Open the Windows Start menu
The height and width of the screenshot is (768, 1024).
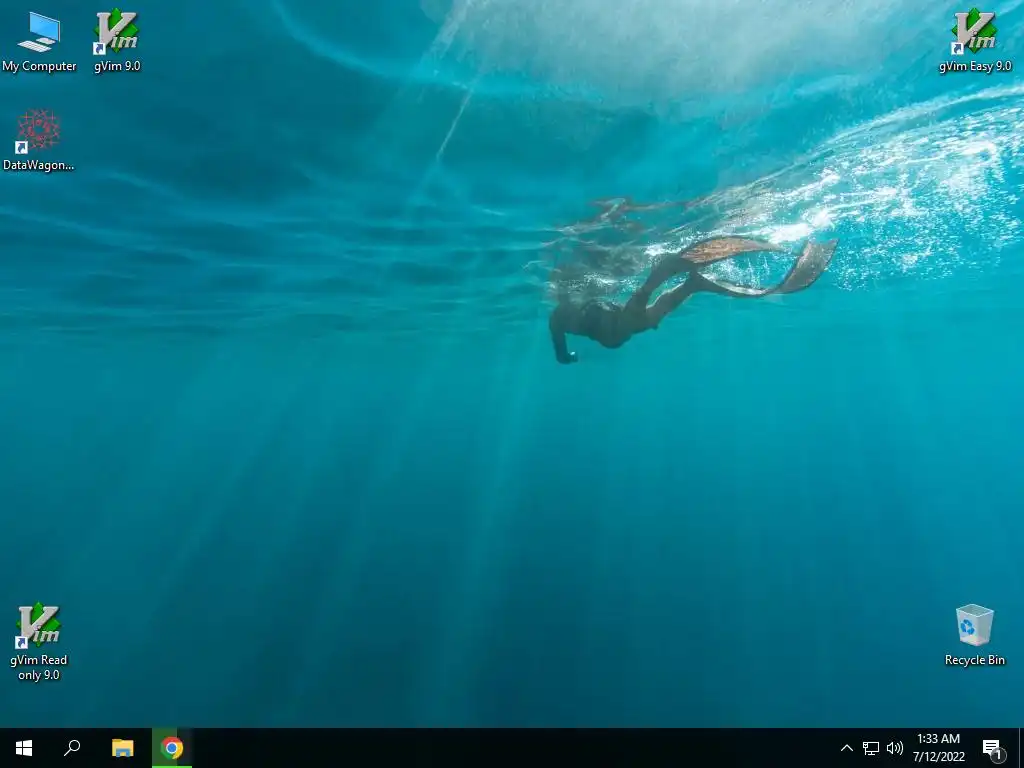click(x=24, y=748)
